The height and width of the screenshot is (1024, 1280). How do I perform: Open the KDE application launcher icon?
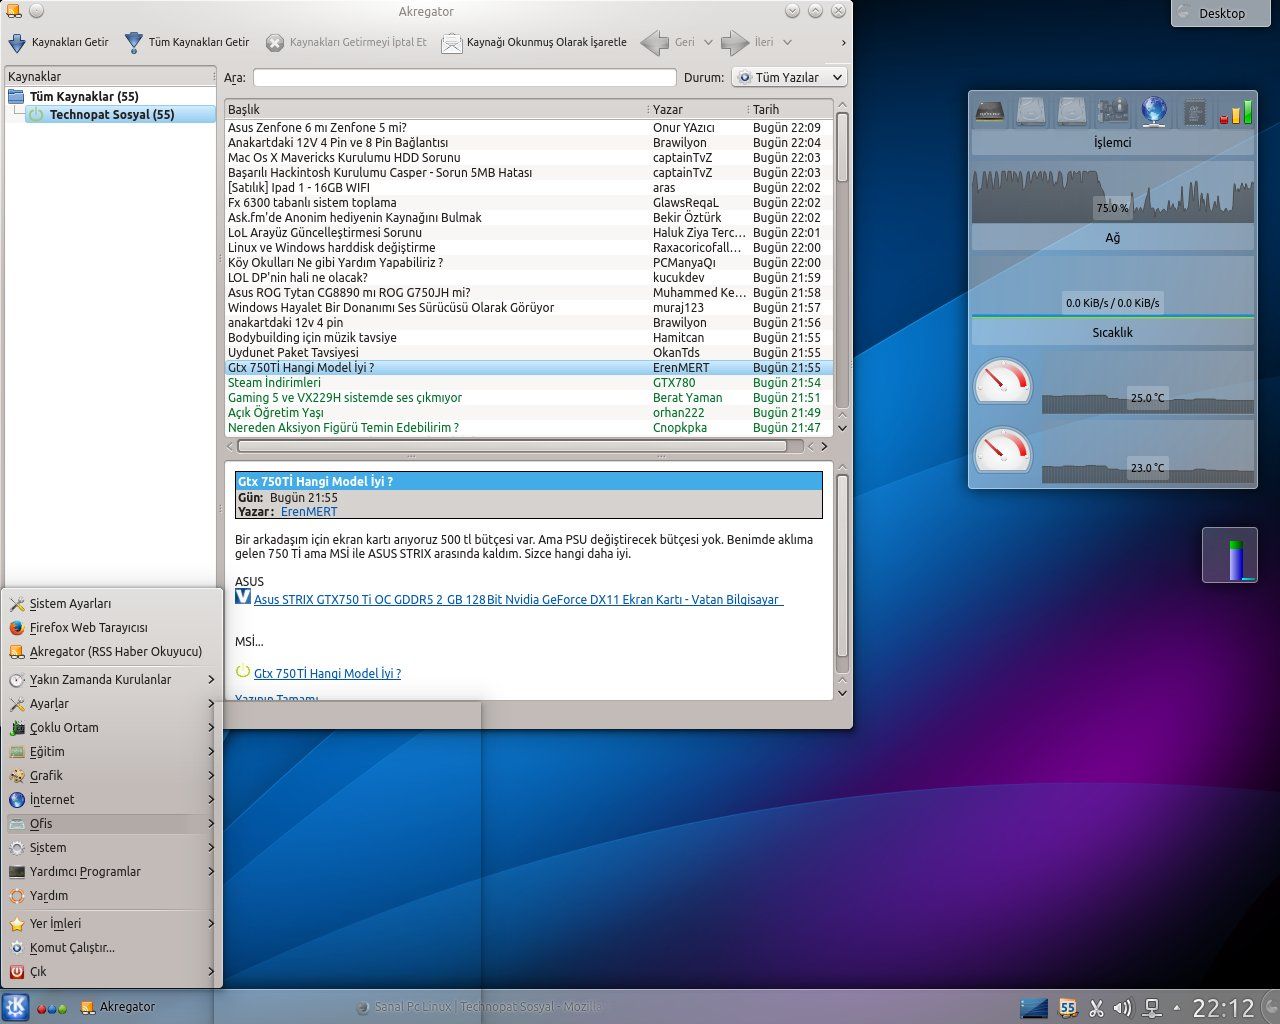[15, 1007]
